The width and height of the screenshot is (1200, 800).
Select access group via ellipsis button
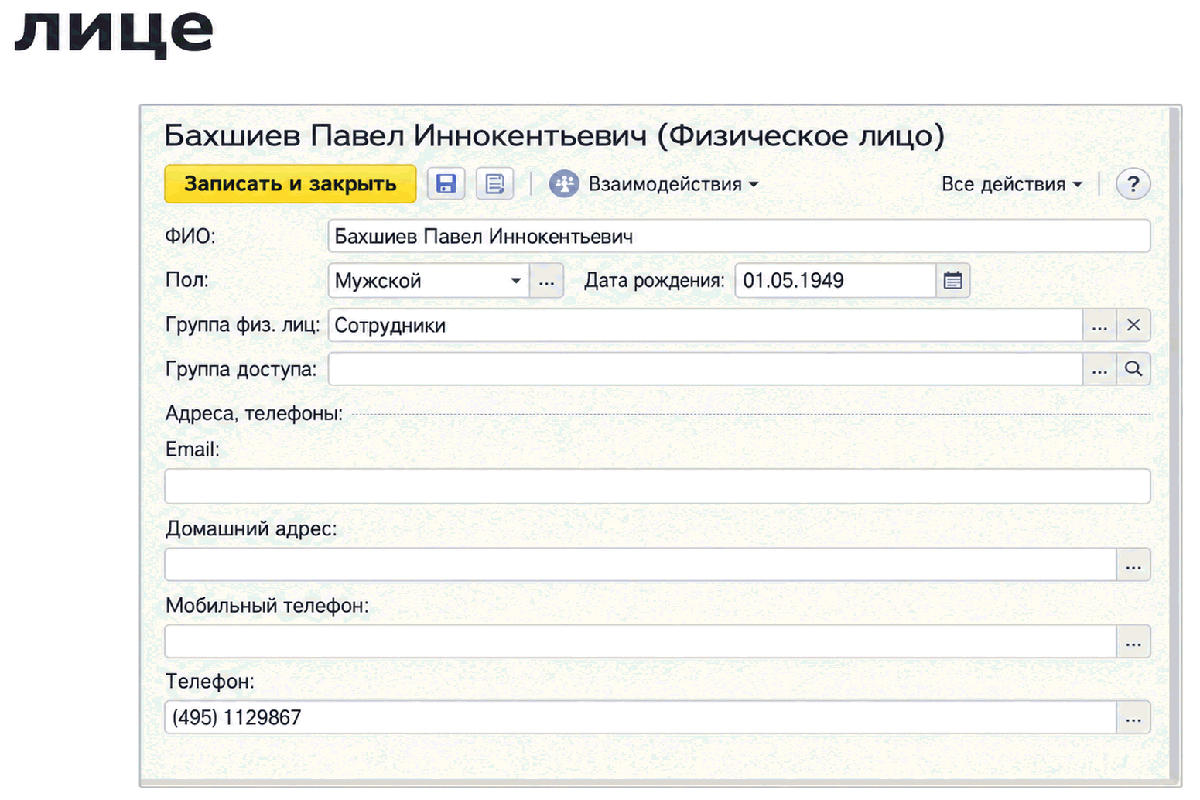pos(1100,369)
